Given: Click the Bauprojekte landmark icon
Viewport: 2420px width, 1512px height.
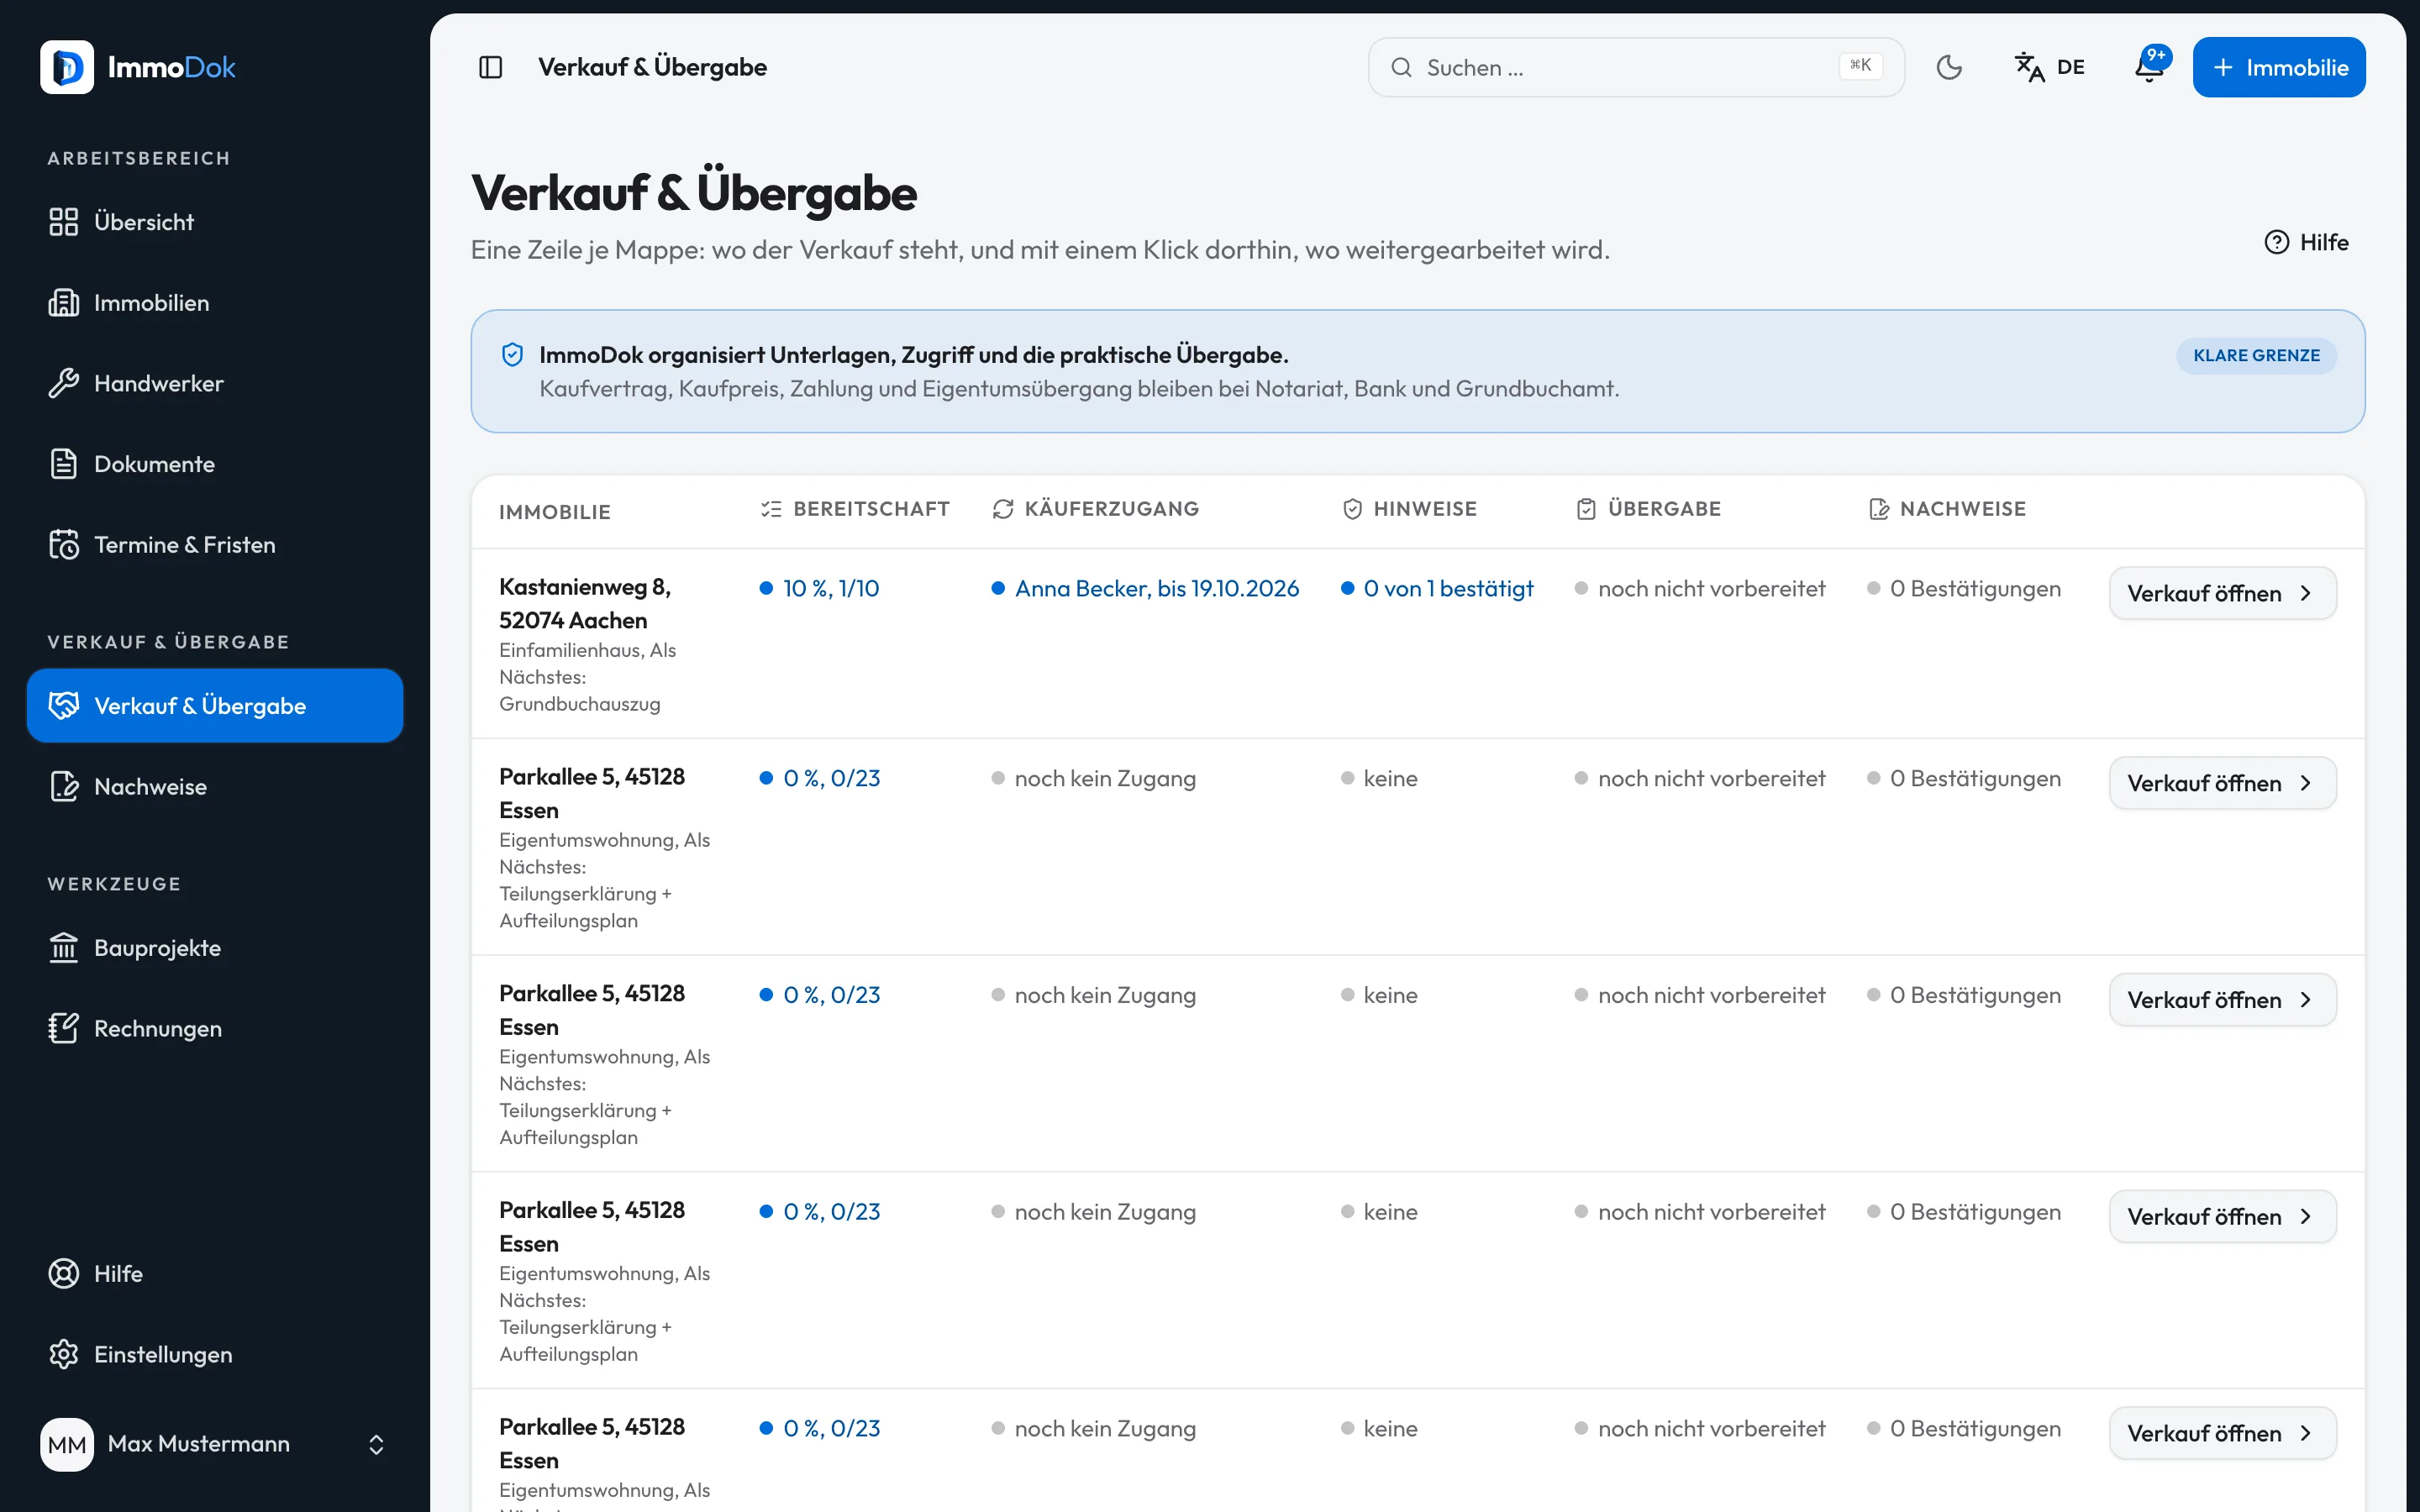Looking at the screenshot, I should point(63,948).
